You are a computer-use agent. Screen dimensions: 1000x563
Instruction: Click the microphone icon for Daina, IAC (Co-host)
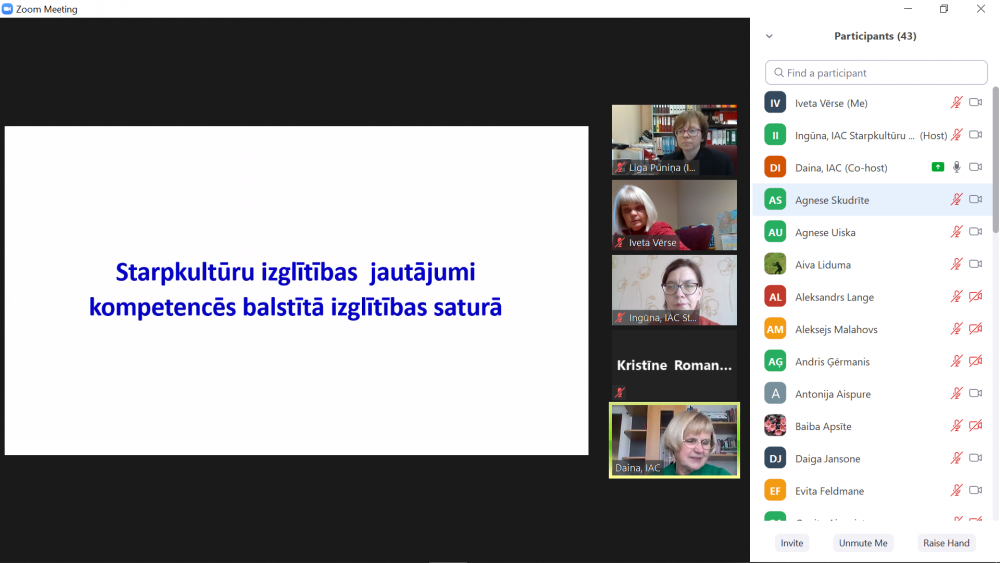click(x=956, y=167)
